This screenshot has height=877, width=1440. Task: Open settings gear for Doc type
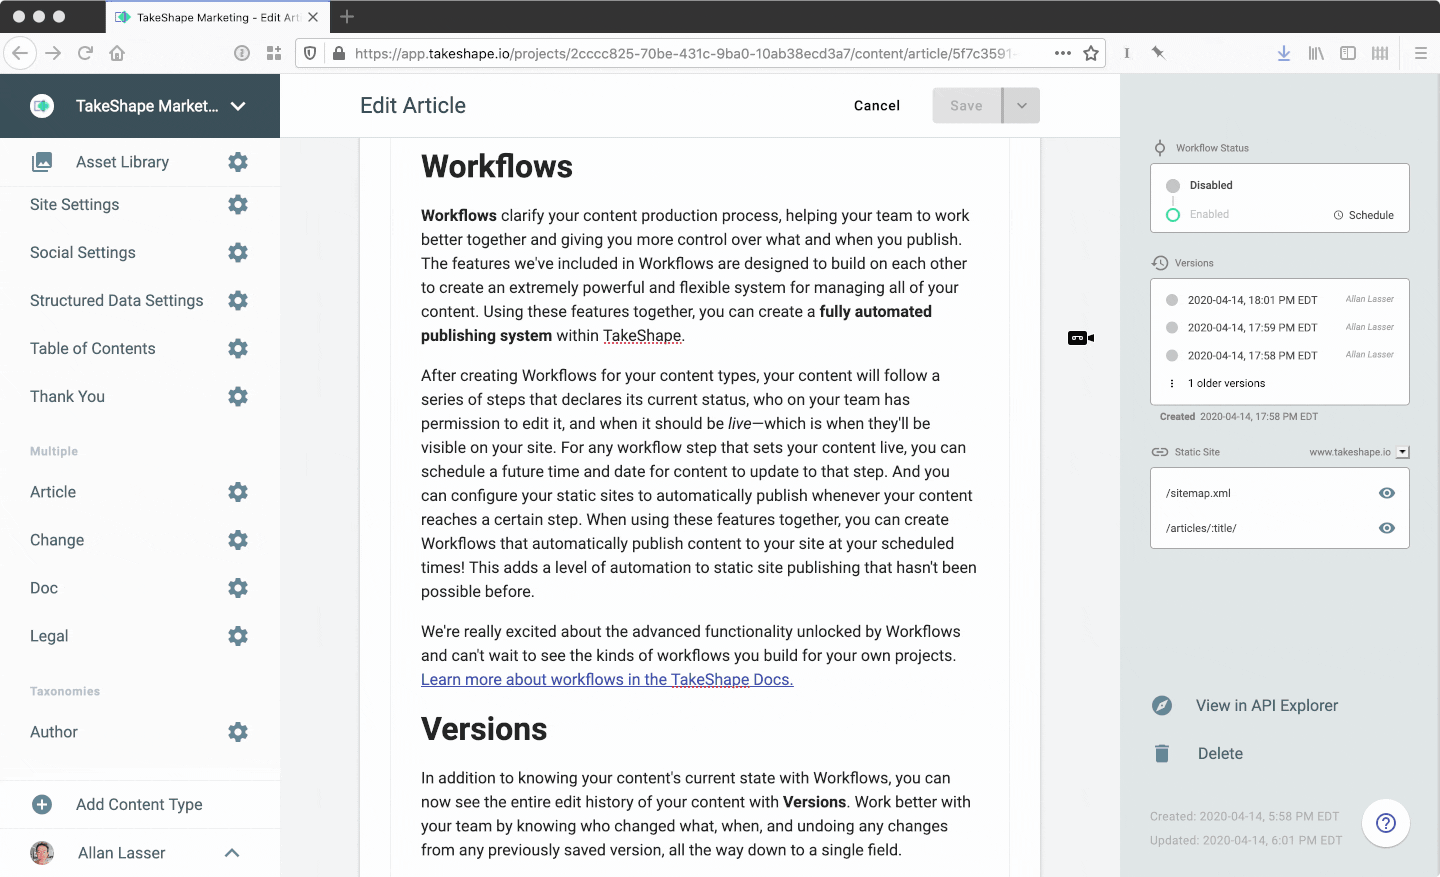238,588
